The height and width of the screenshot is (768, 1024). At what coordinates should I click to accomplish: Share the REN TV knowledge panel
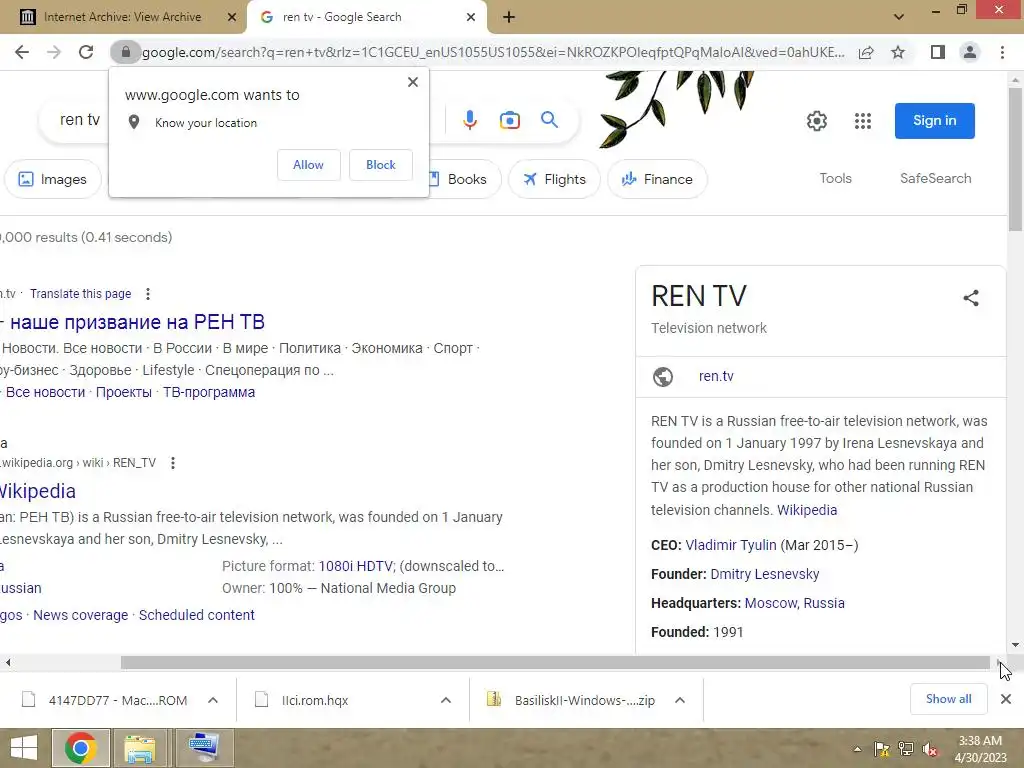pos(971,298)
